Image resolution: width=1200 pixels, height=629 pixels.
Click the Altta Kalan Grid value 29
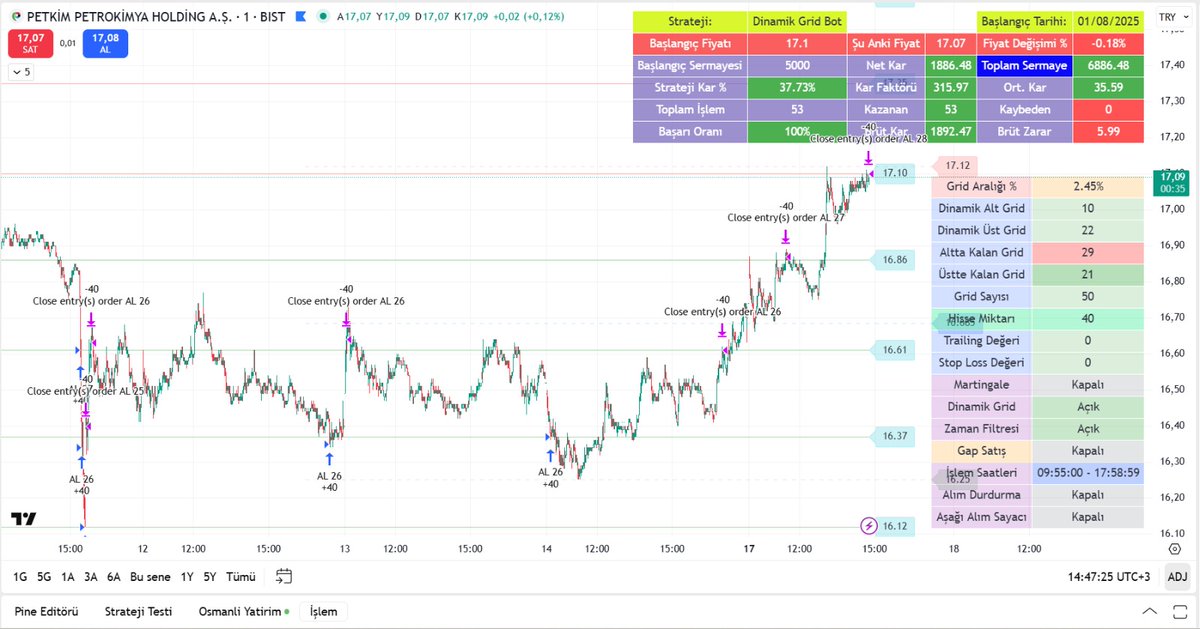1088,252
